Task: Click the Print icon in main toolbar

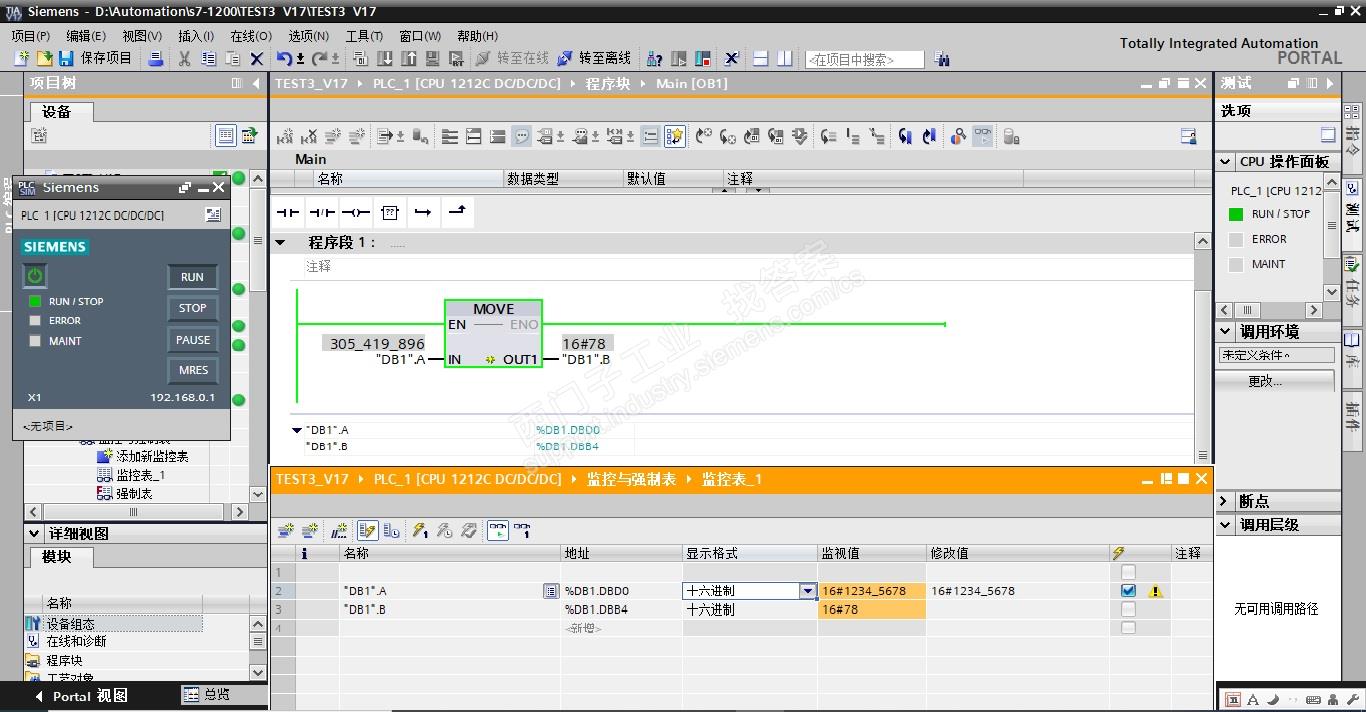Action: click(x=155, y=59)
